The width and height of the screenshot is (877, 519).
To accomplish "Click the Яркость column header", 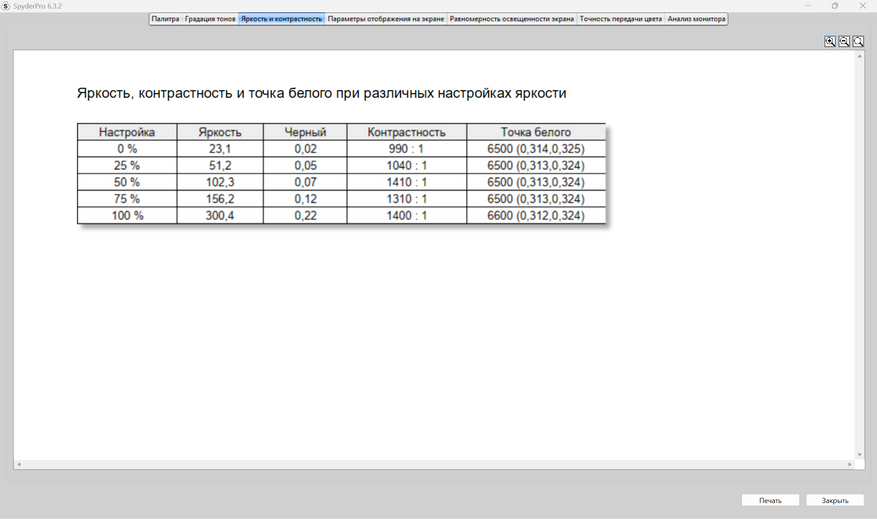I will coord(220,132).
